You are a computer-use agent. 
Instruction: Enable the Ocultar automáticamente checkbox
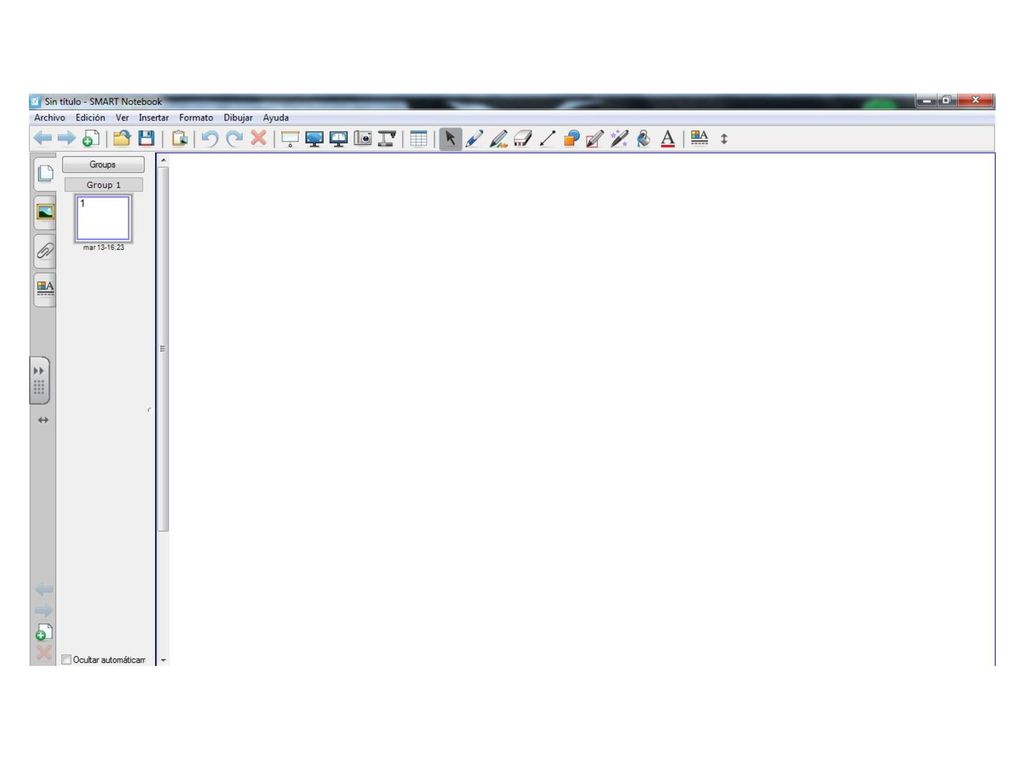(x=67, y=660)
